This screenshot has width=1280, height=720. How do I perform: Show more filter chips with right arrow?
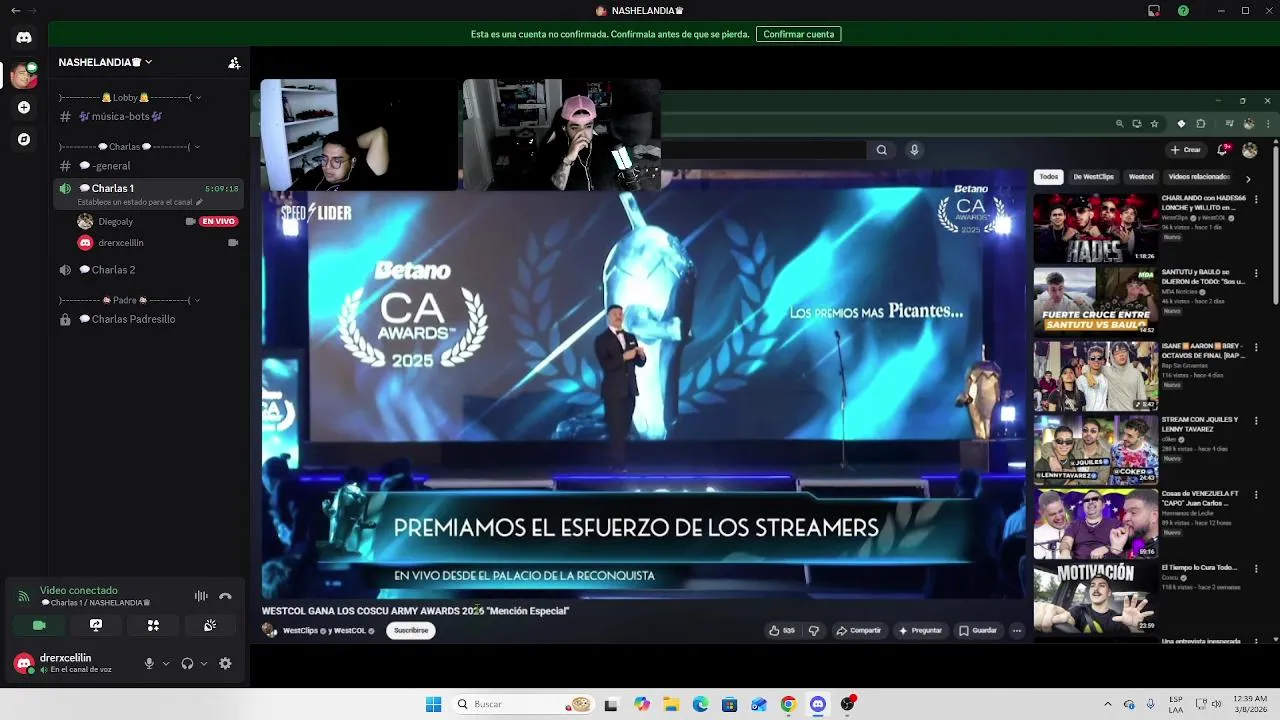[x=1248, y=179]
